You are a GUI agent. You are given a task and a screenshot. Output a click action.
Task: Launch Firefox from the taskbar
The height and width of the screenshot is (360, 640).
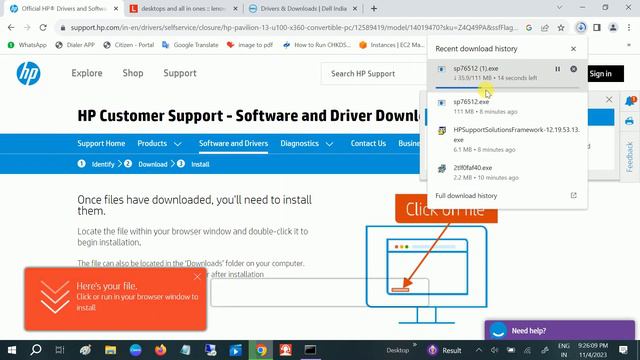click(x=161, y=350)
